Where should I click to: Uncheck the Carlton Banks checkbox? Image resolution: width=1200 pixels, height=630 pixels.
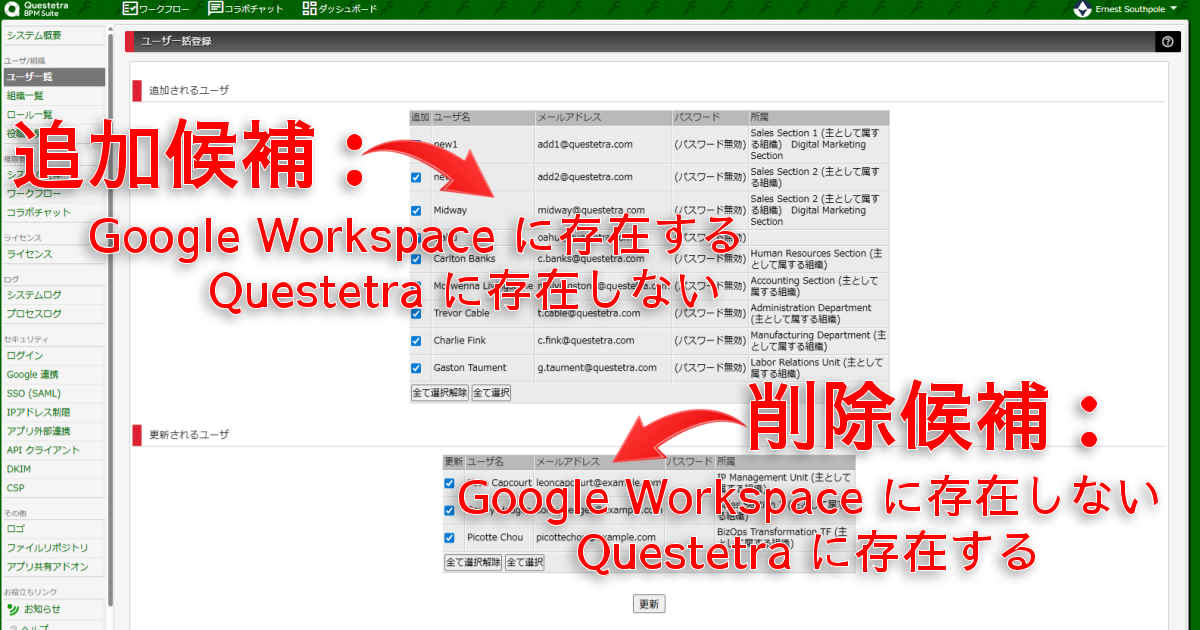click(416, 259)
